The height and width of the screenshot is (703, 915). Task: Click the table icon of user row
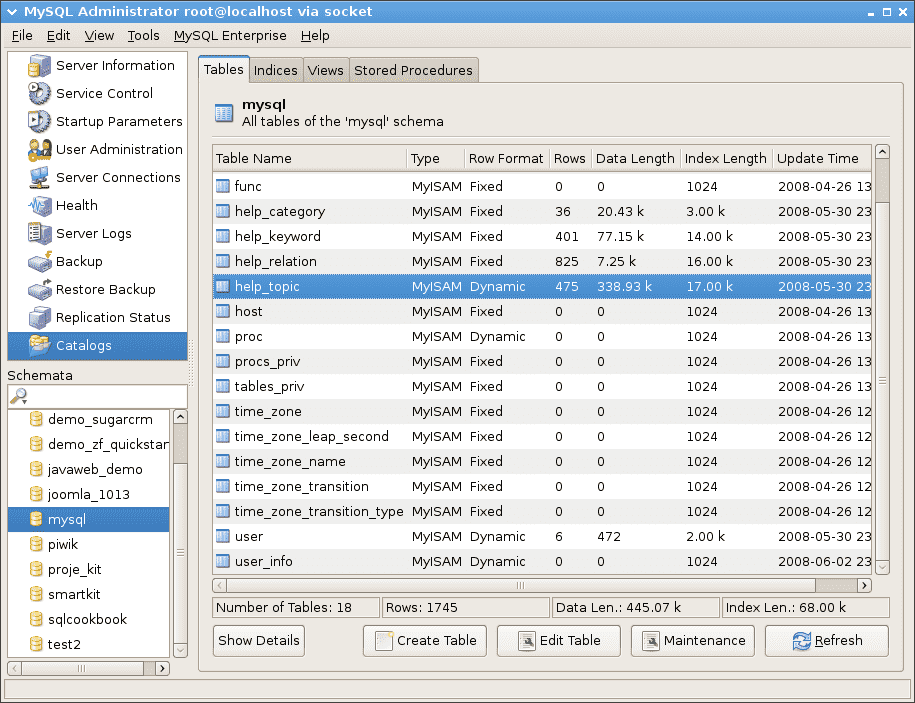point(223,536)
